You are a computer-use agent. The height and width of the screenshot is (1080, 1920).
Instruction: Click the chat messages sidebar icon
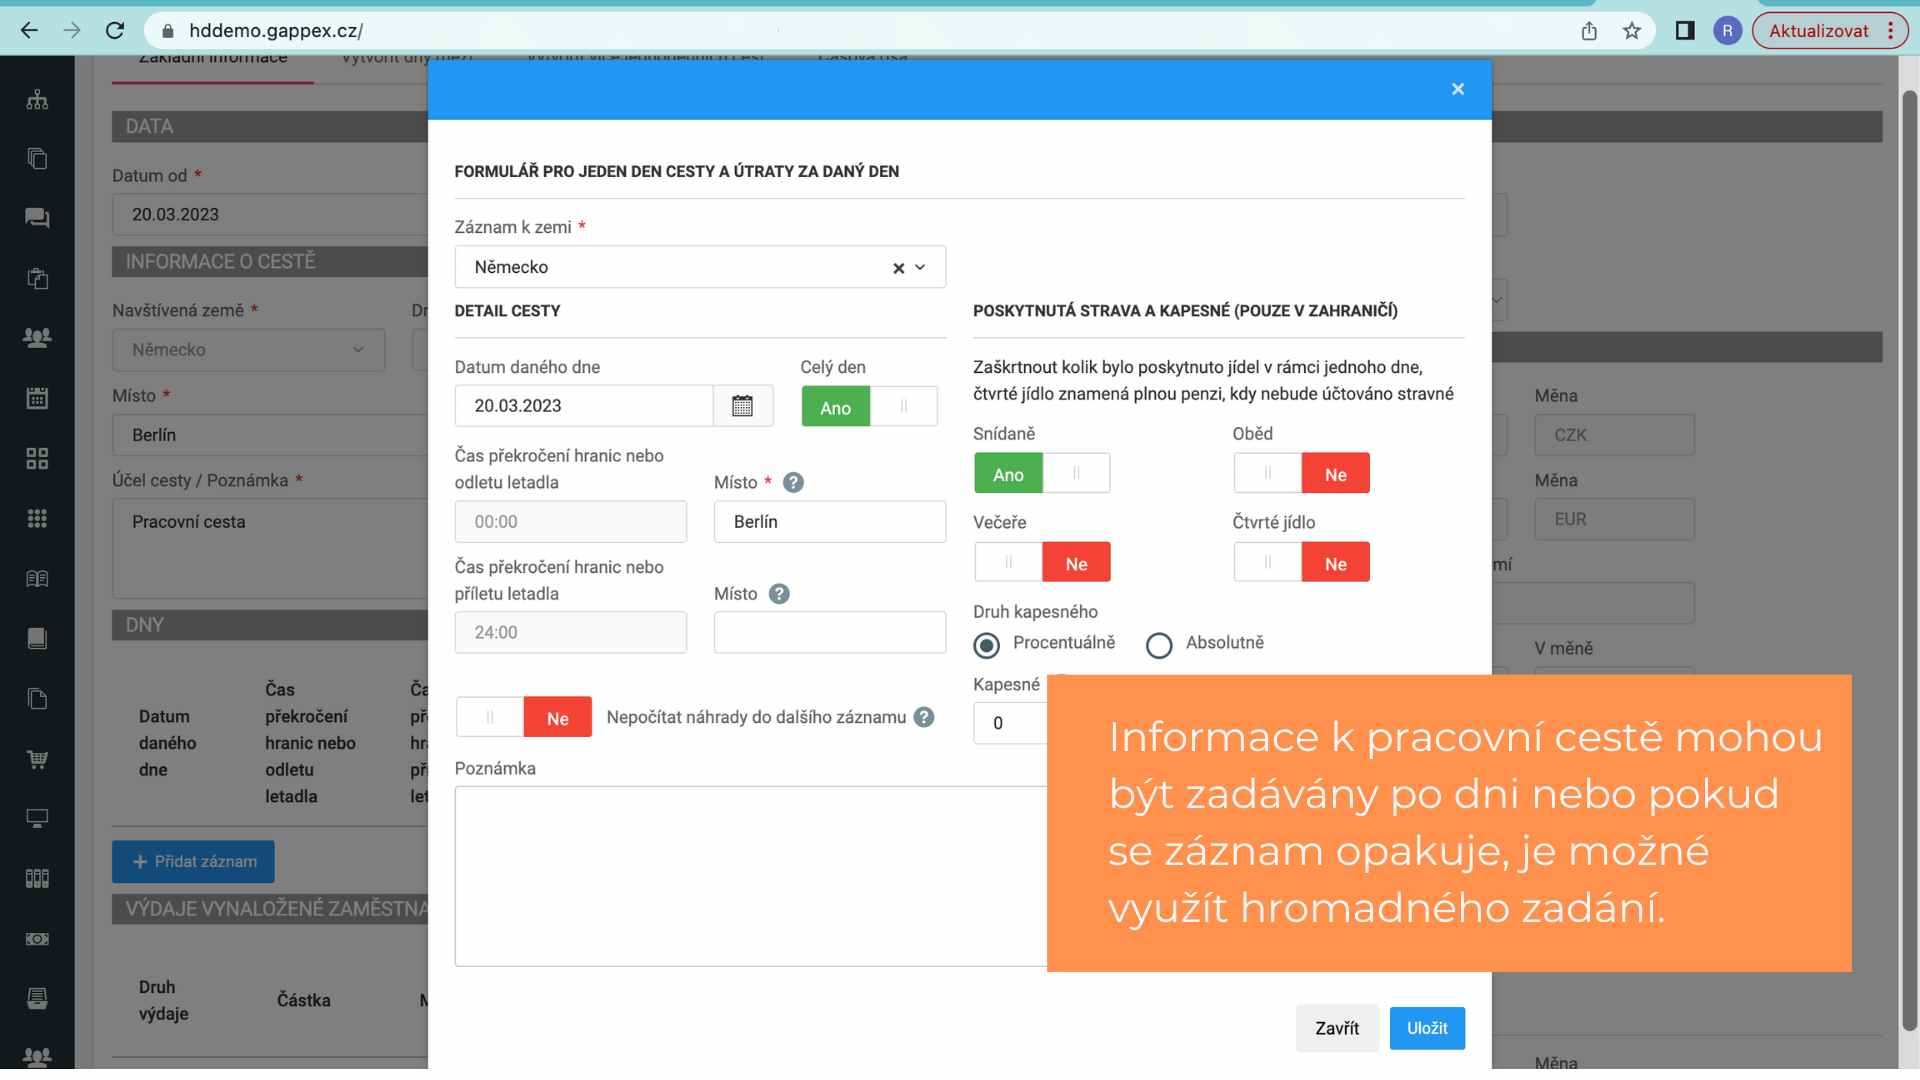coord(37,218)
